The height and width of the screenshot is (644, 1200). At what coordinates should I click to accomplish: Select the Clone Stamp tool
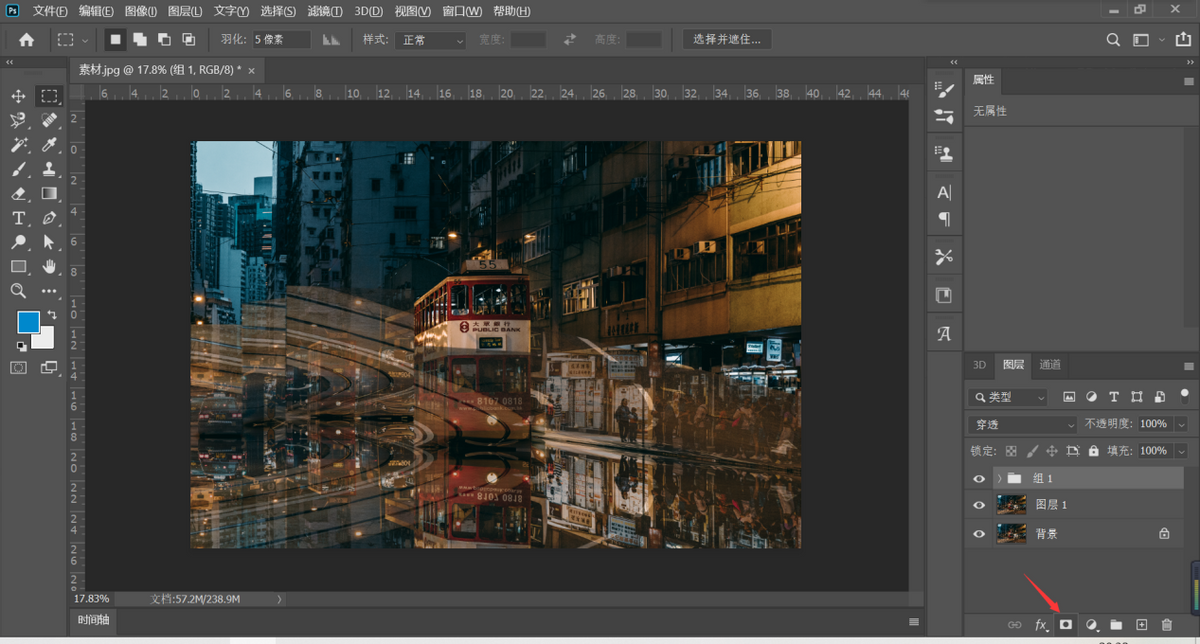tap(49, 169)
